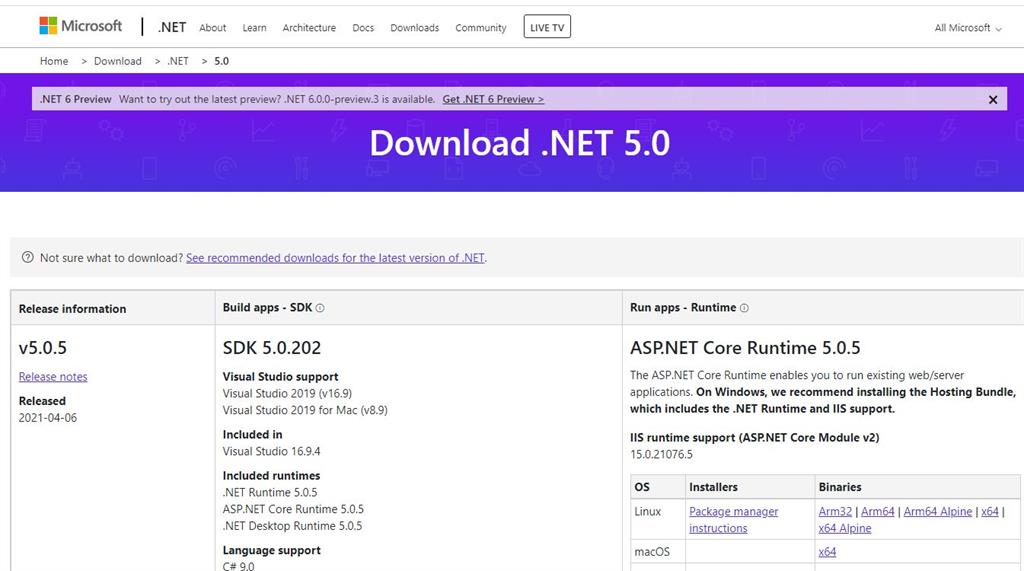
Task: Open the Architecture menu item
Action: coord(309,27)
